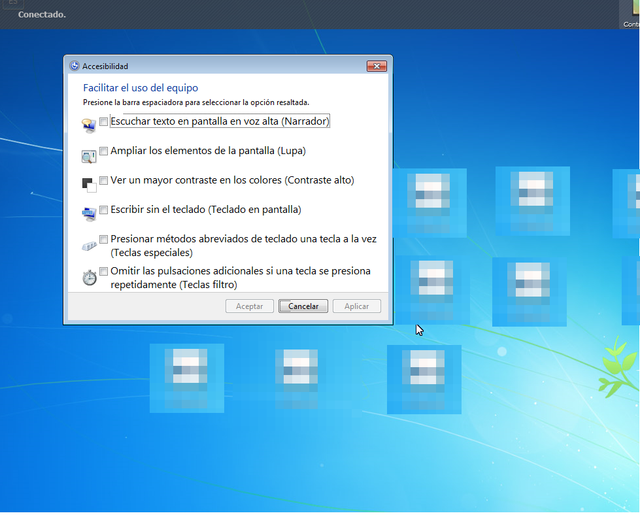Screen dimensions: 640x516
Task: Check the Teclas especiales option
Action: [x=104, y=239]
